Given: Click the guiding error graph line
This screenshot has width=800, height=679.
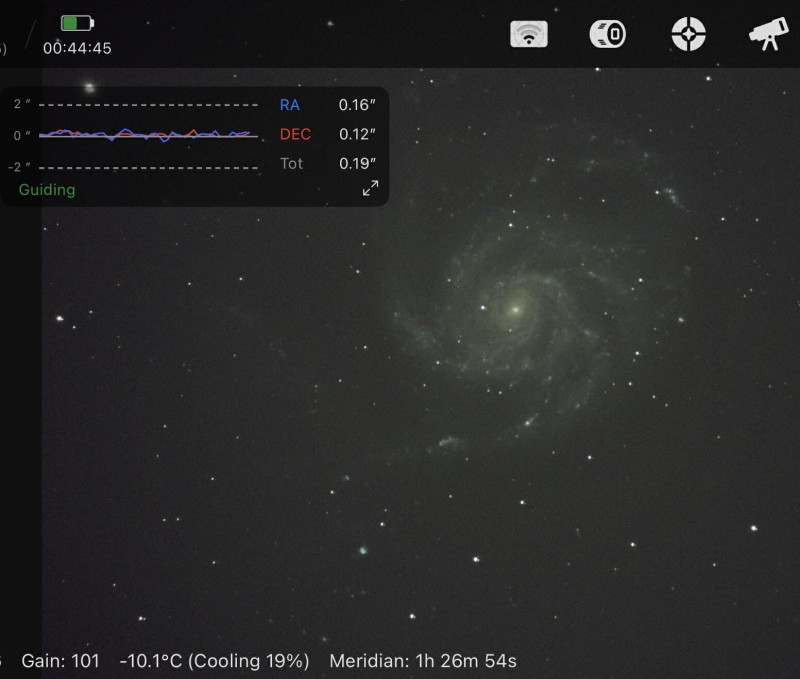Looking at the screenshot, I should [148, 135].
